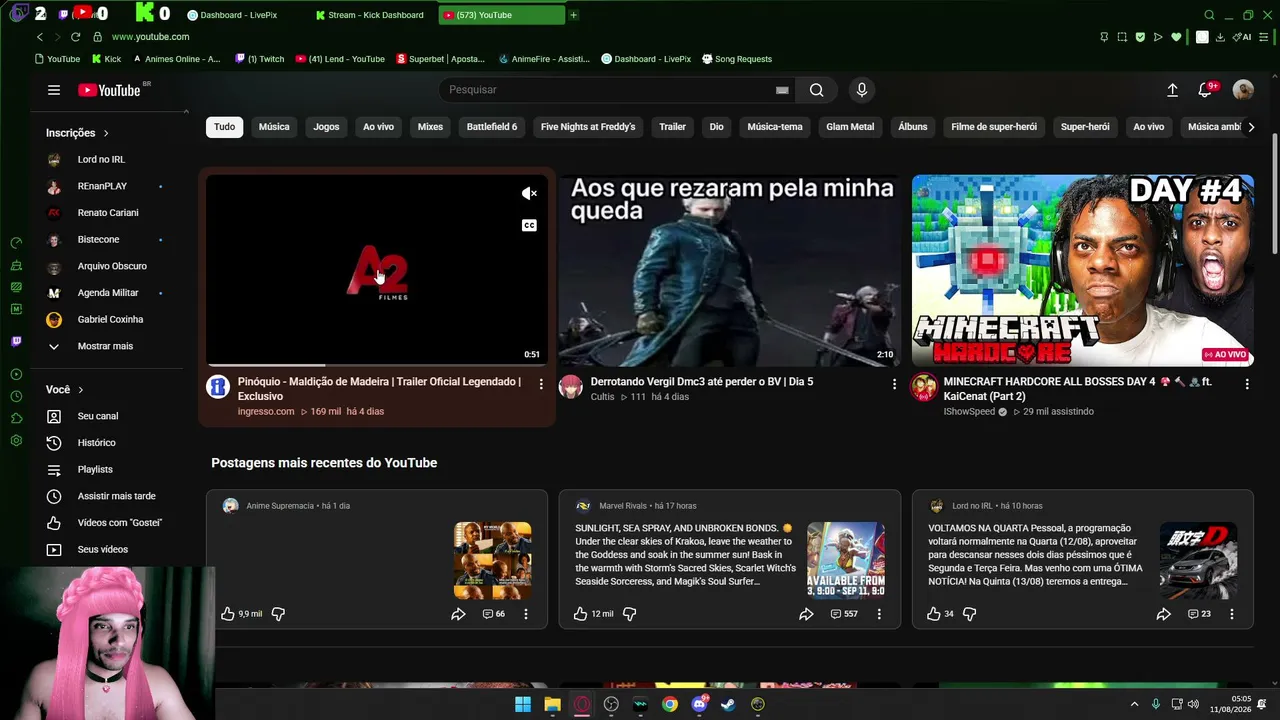
Task: Open options for the Pinóquio trailer video
Action: pyautogui.click(x=541, y=384)
